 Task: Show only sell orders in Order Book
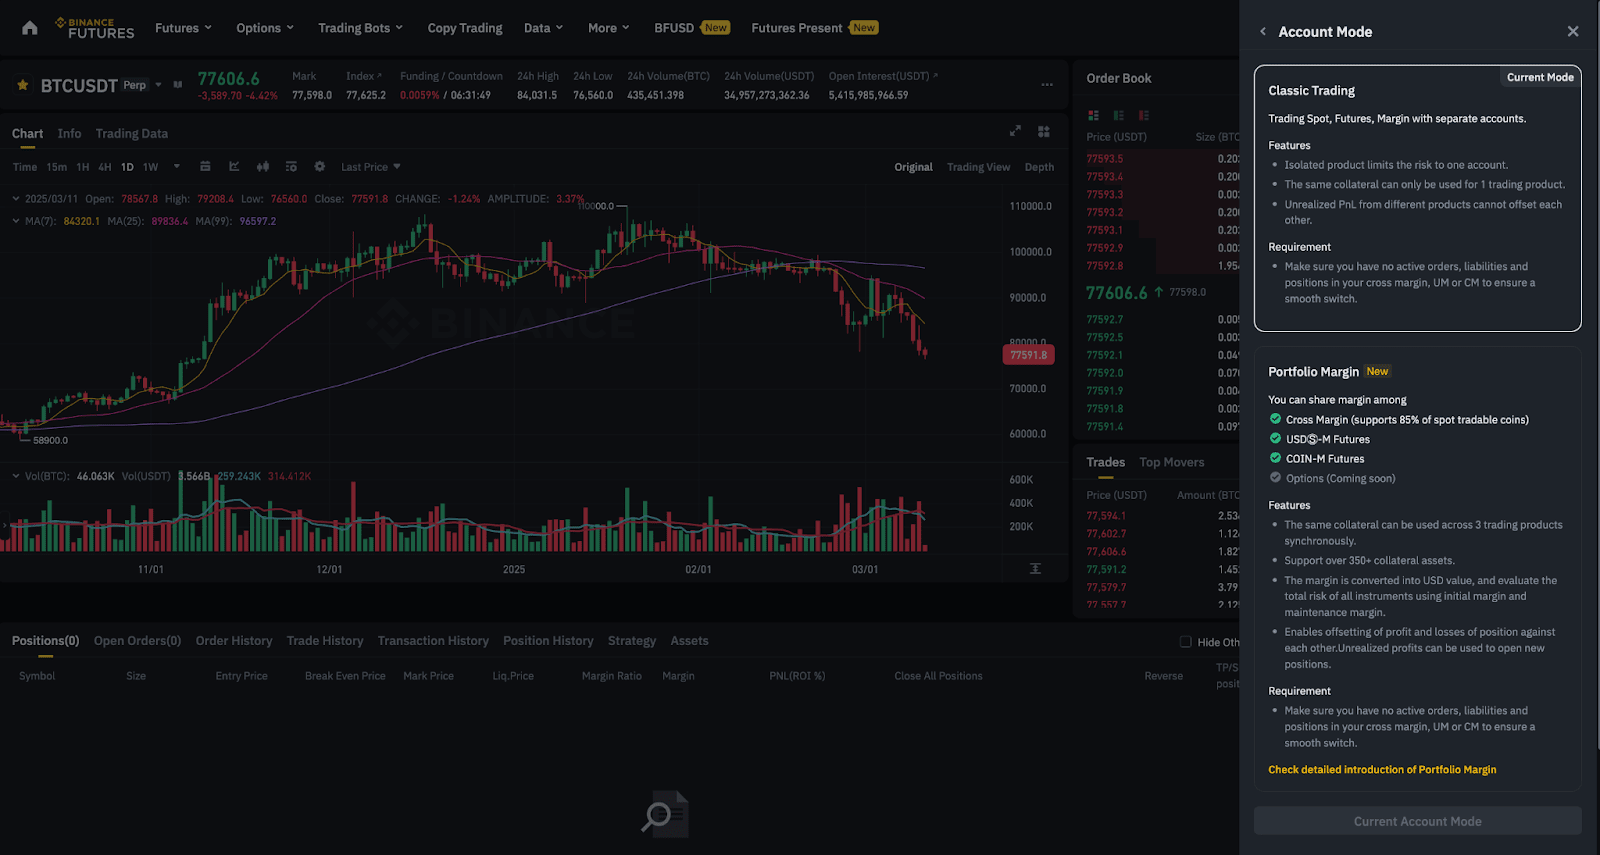pos(1144,115)
